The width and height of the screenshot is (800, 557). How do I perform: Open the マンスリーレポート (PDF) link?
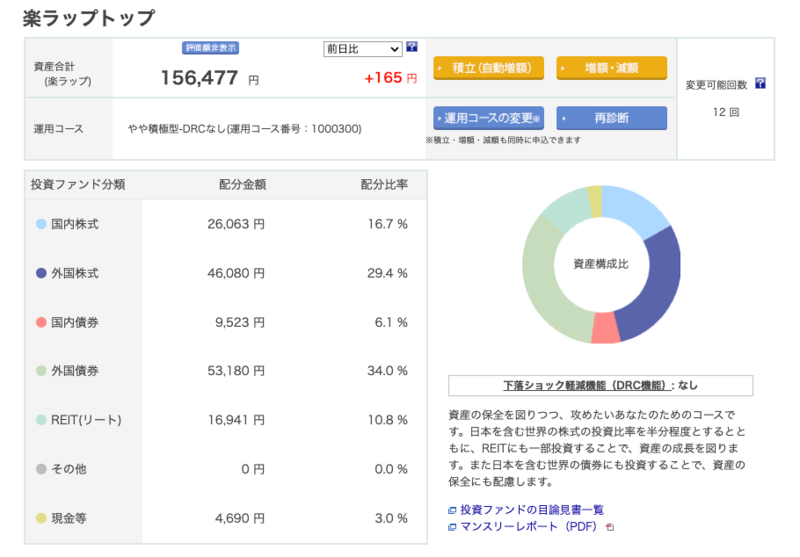click(x=531, y=527)
